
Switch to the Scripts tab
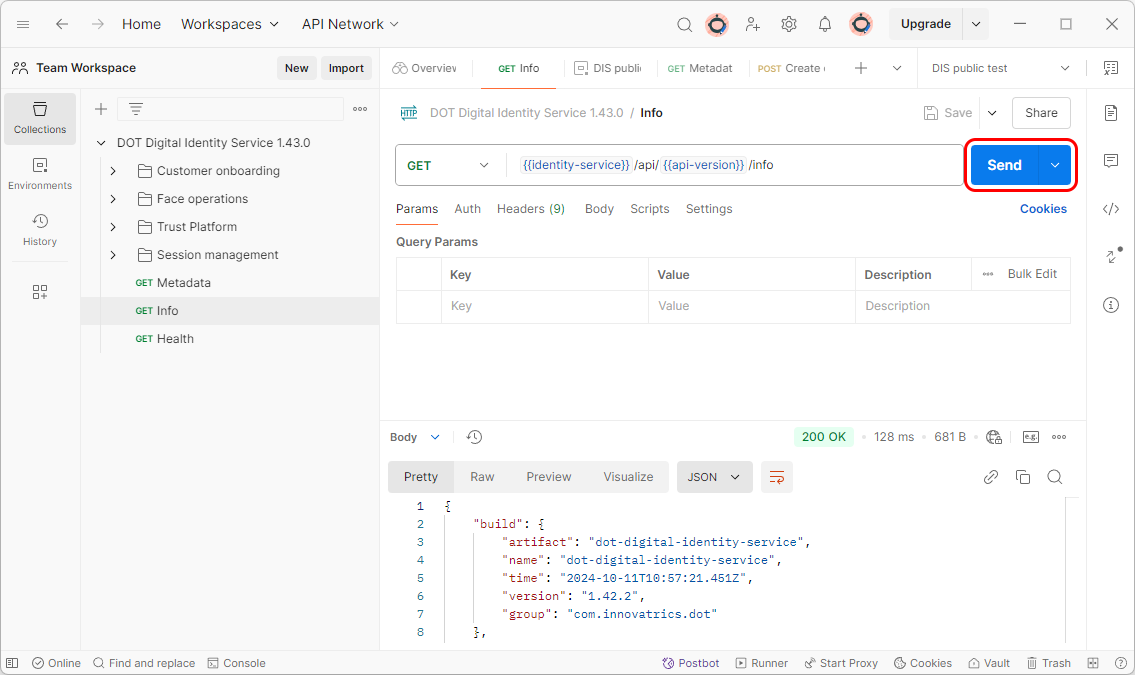pos(649,209)
